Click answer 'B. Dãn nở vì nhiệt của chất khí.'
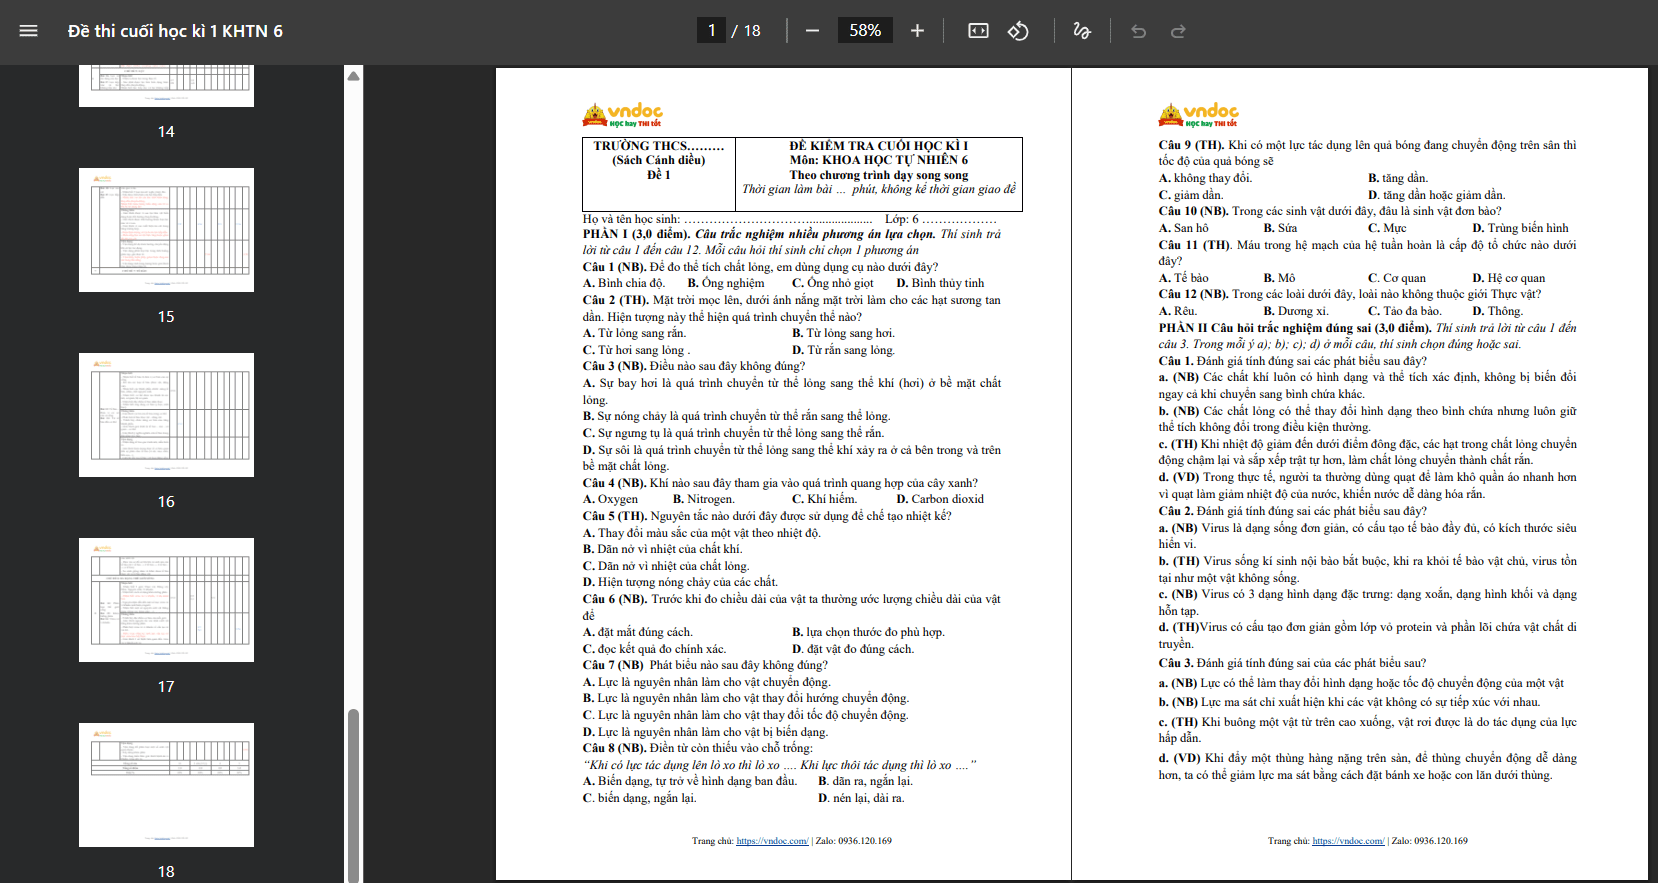 point(663,549)
